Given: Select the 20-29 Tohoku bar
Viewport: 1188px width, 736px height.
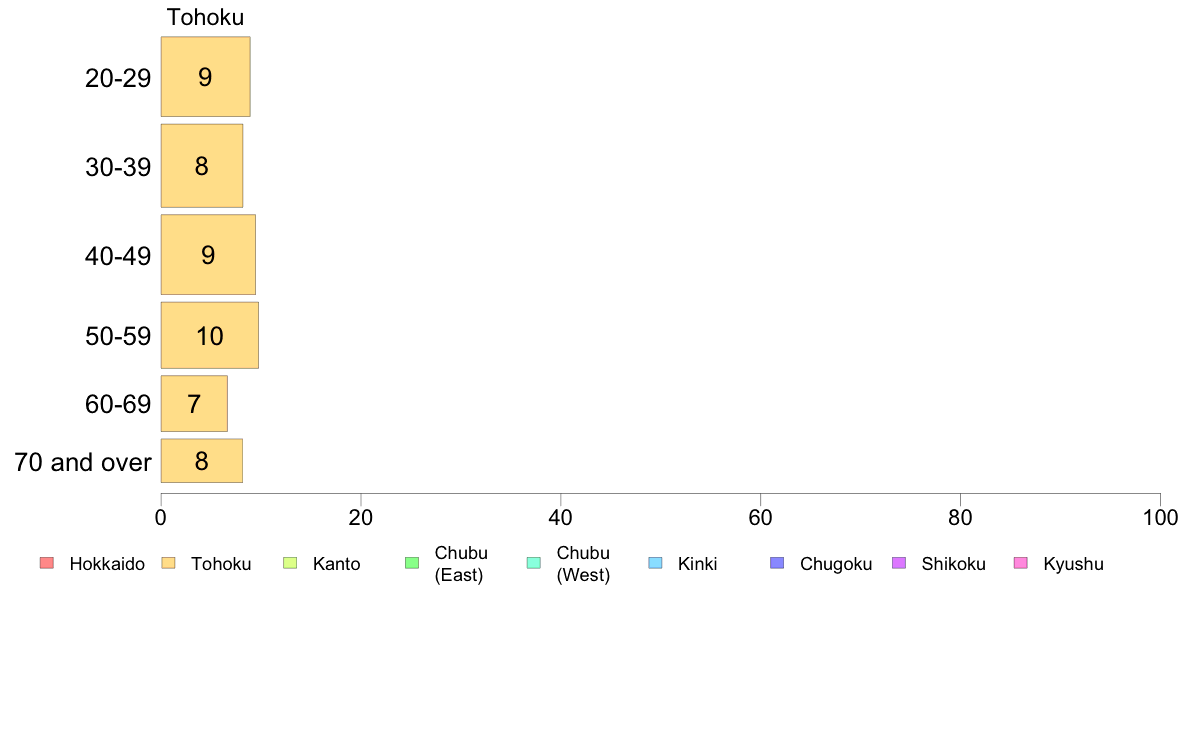Looking at the screenshot, I should (x=205, y=77).
